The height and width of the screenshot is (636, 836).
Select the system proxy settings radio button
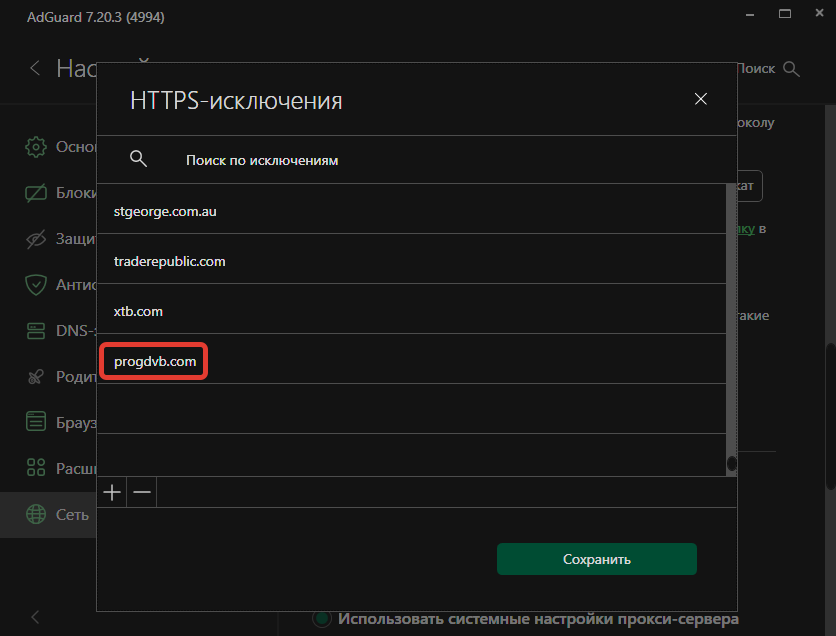click(322, 618)
